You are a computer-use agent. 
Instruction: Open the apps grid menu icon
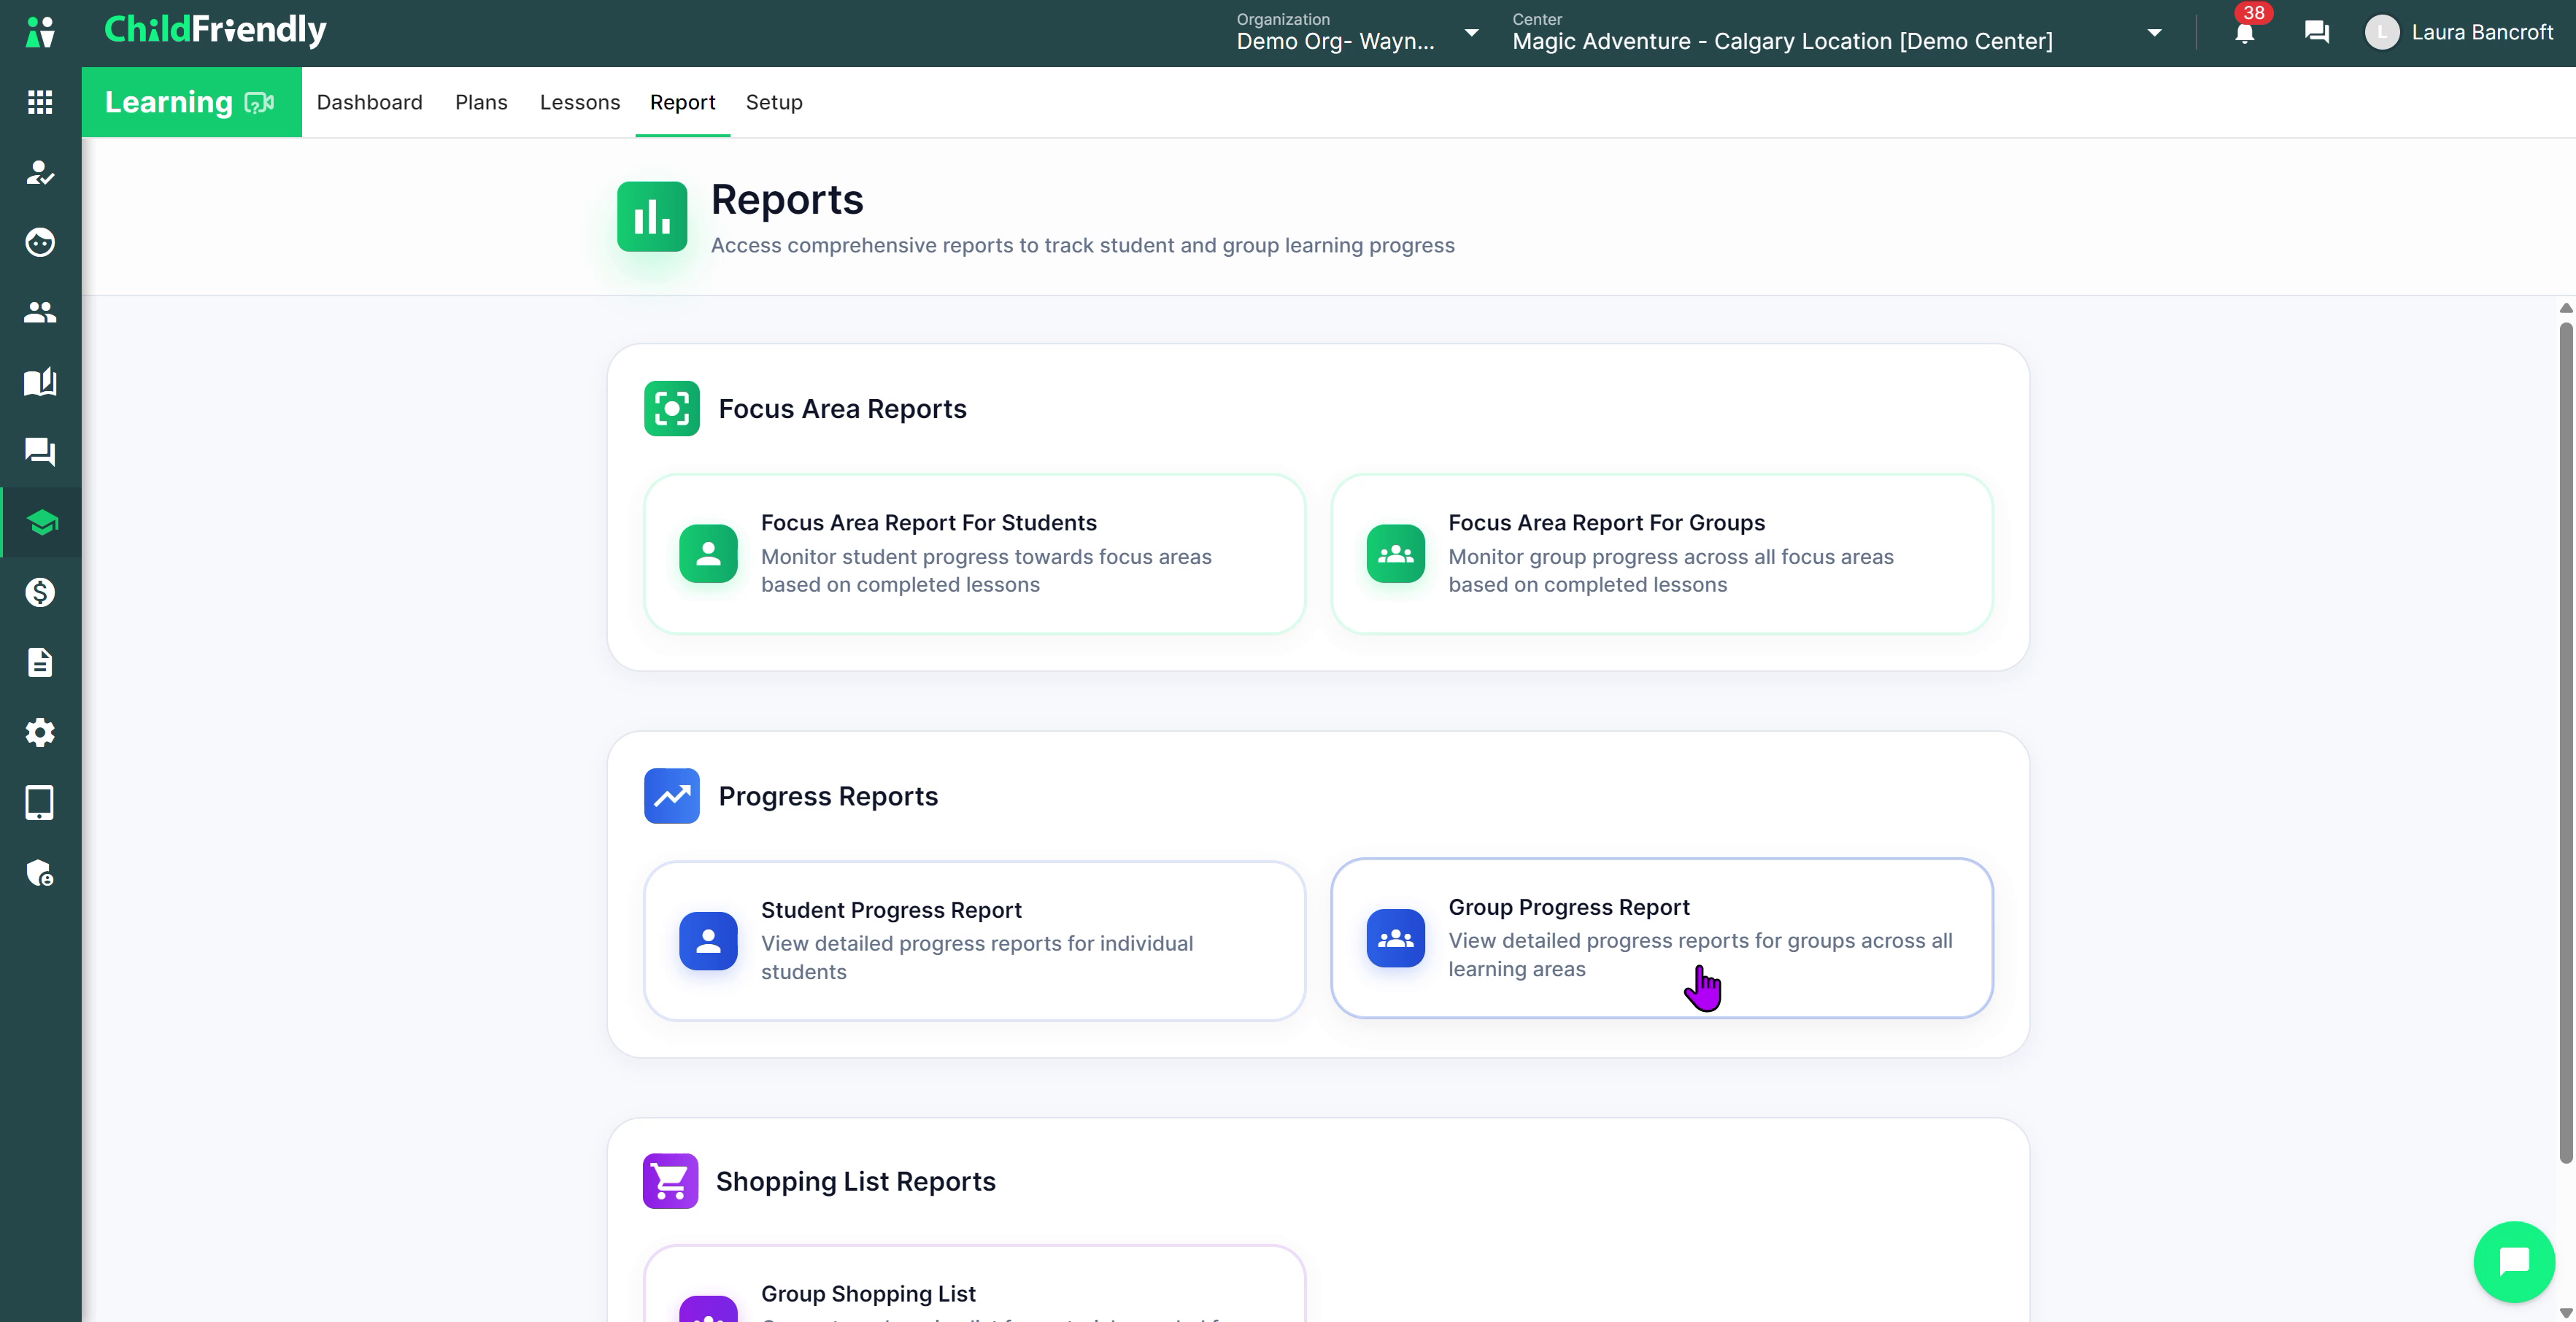pos(40,102)
